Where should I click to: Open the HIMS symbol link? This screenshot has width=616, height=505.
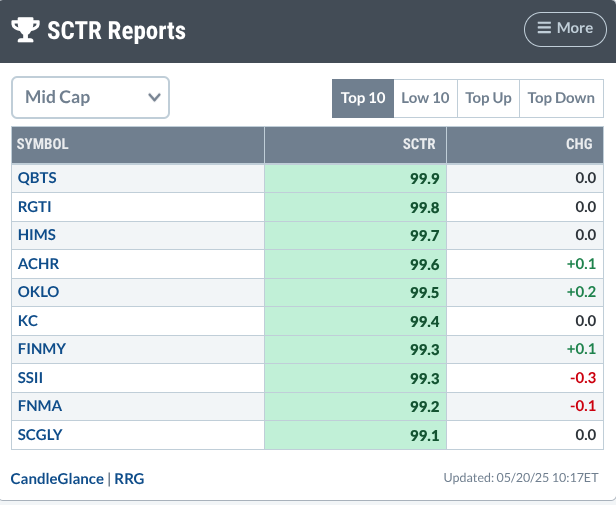click(x=37, y=235)
